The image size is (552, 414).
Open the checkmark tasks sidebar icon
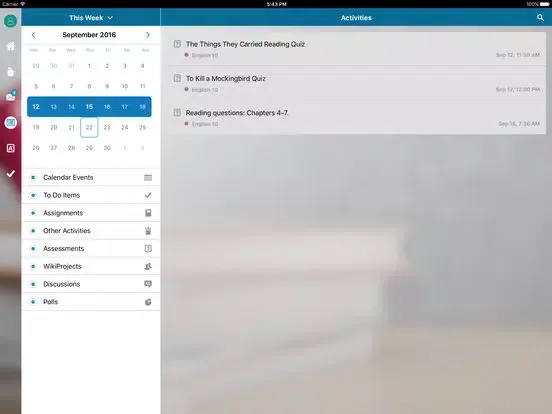pyautogui.click(x=11, y=174)
